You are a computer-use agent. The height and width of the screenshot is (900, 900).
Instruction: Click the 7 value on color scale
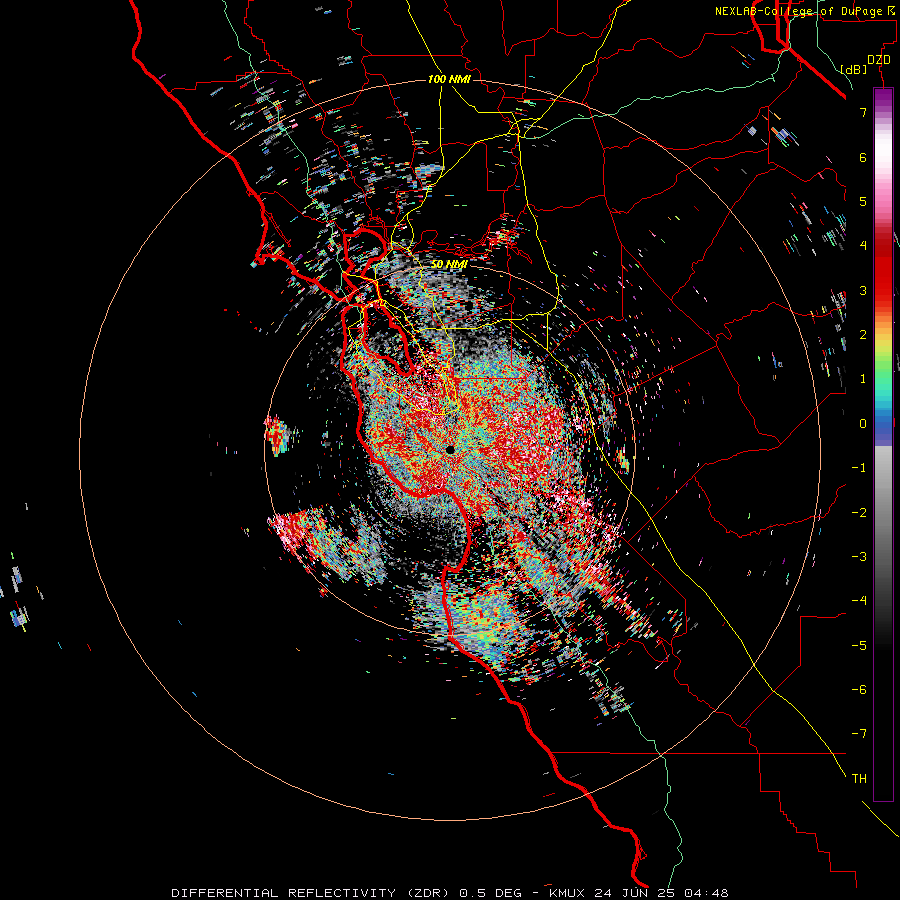(863, 112)
